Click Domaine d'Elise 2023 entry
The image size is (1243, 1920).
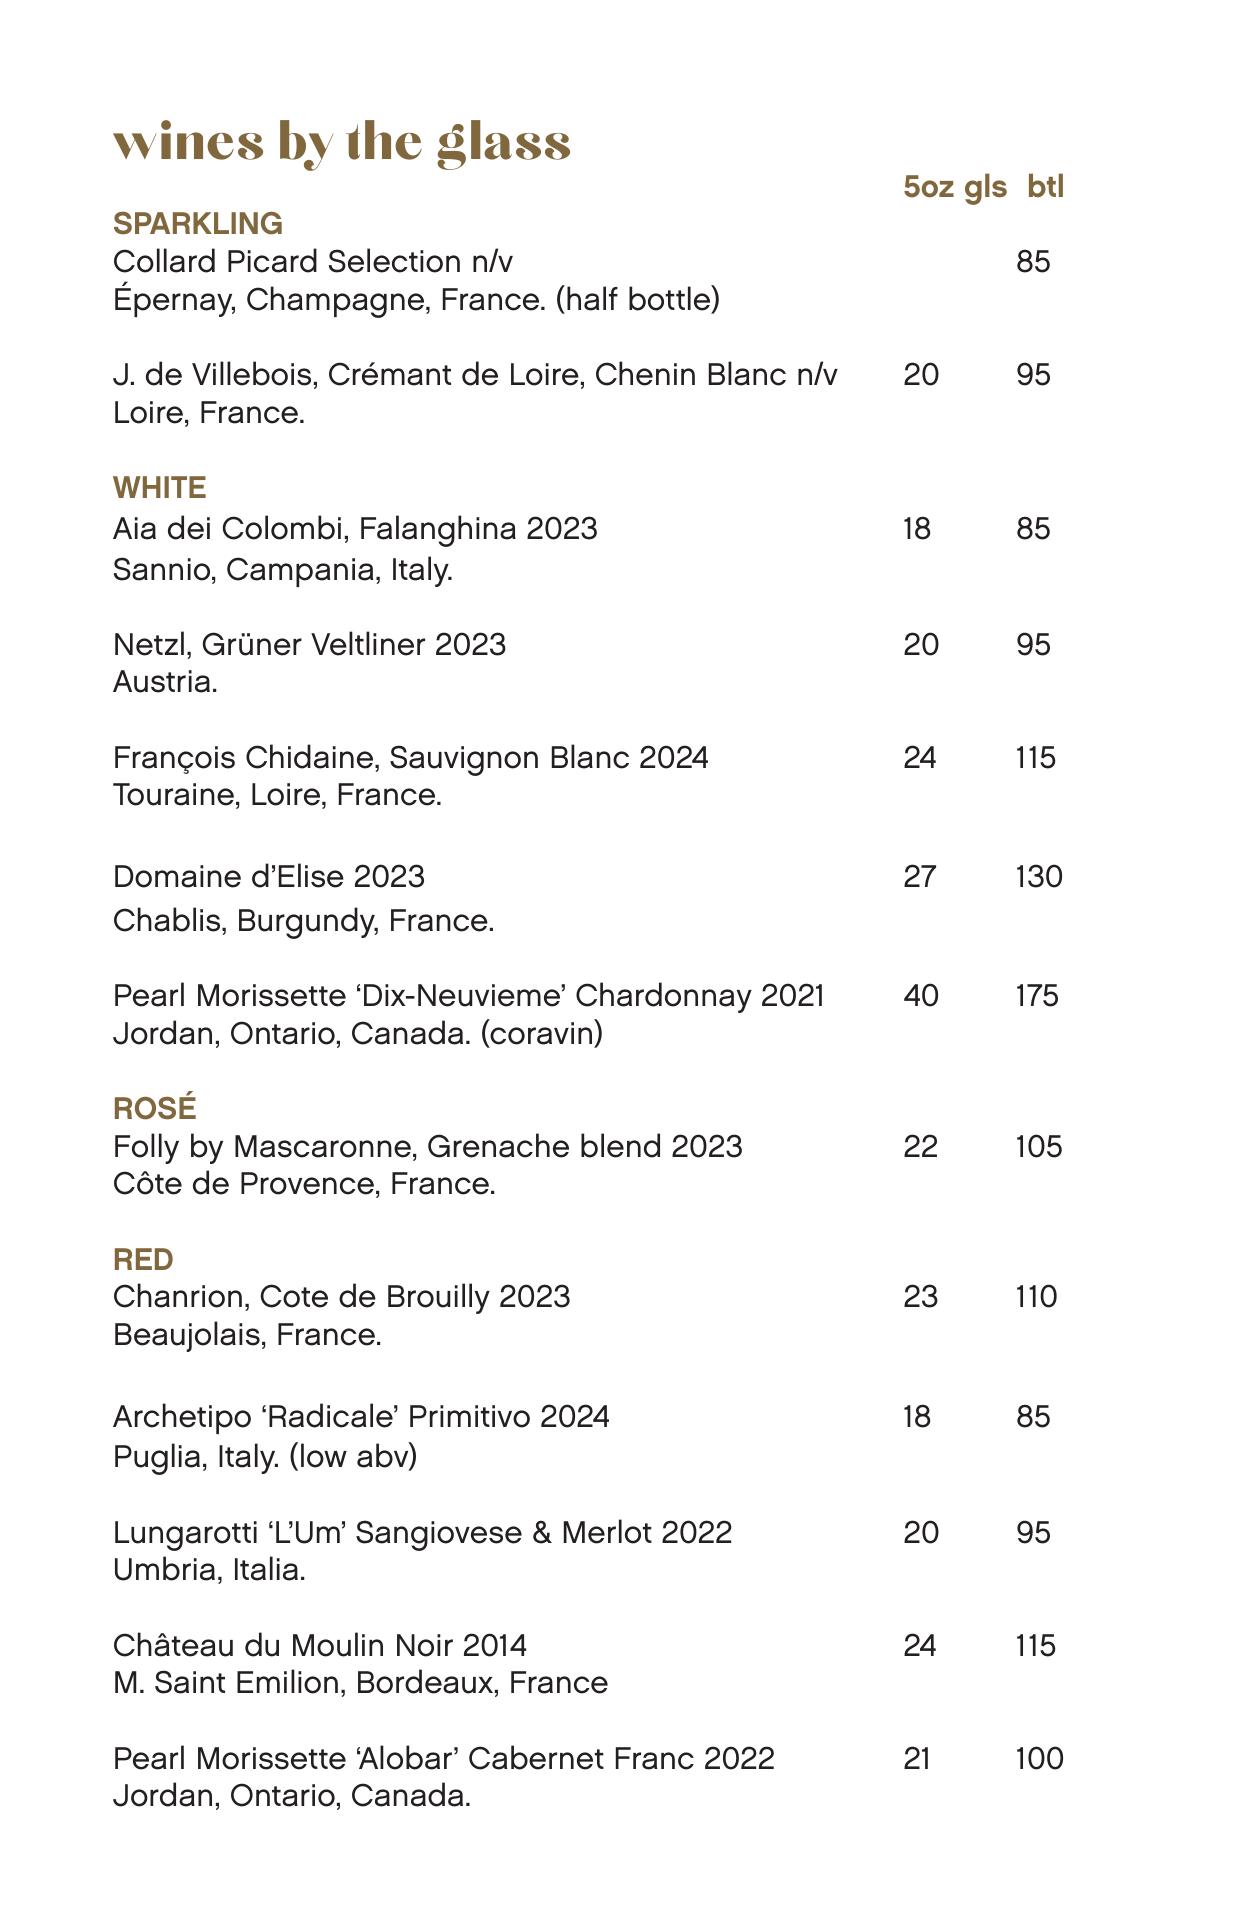click(269, 877)
